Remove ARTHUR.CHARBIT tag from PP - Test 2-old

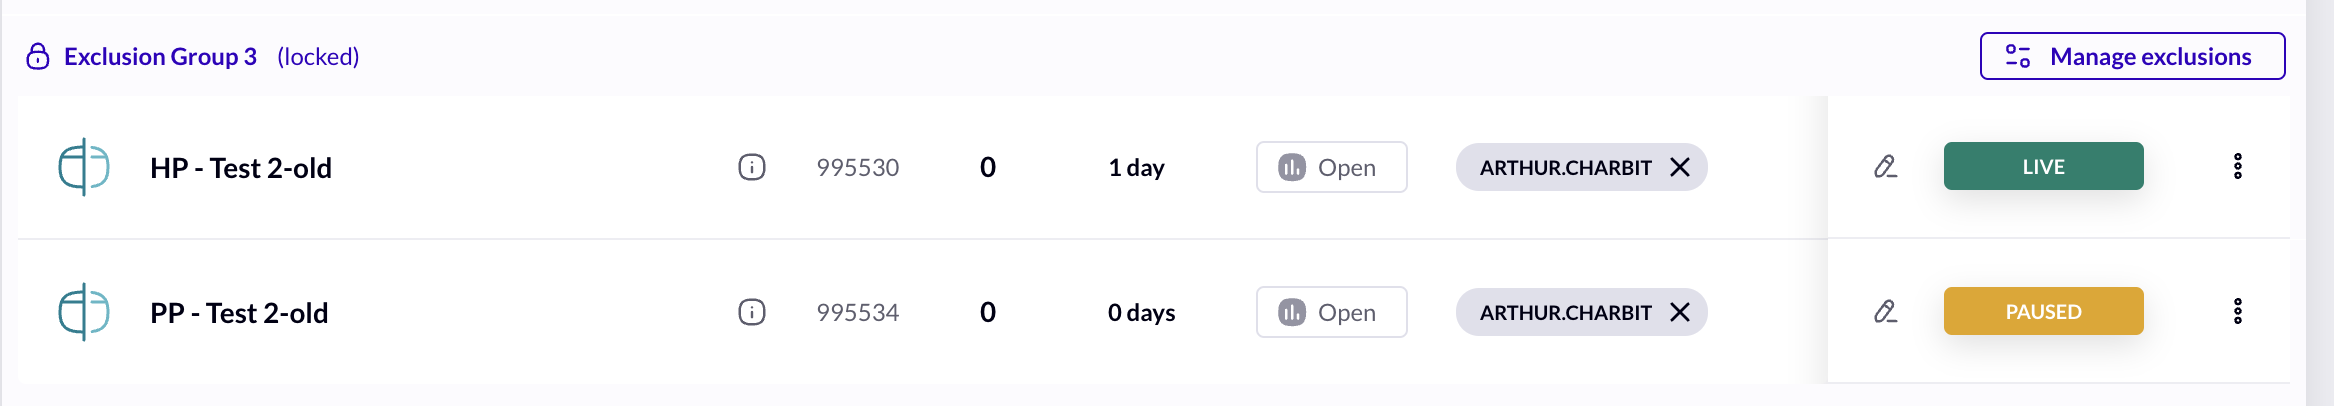coord(1680,312)
